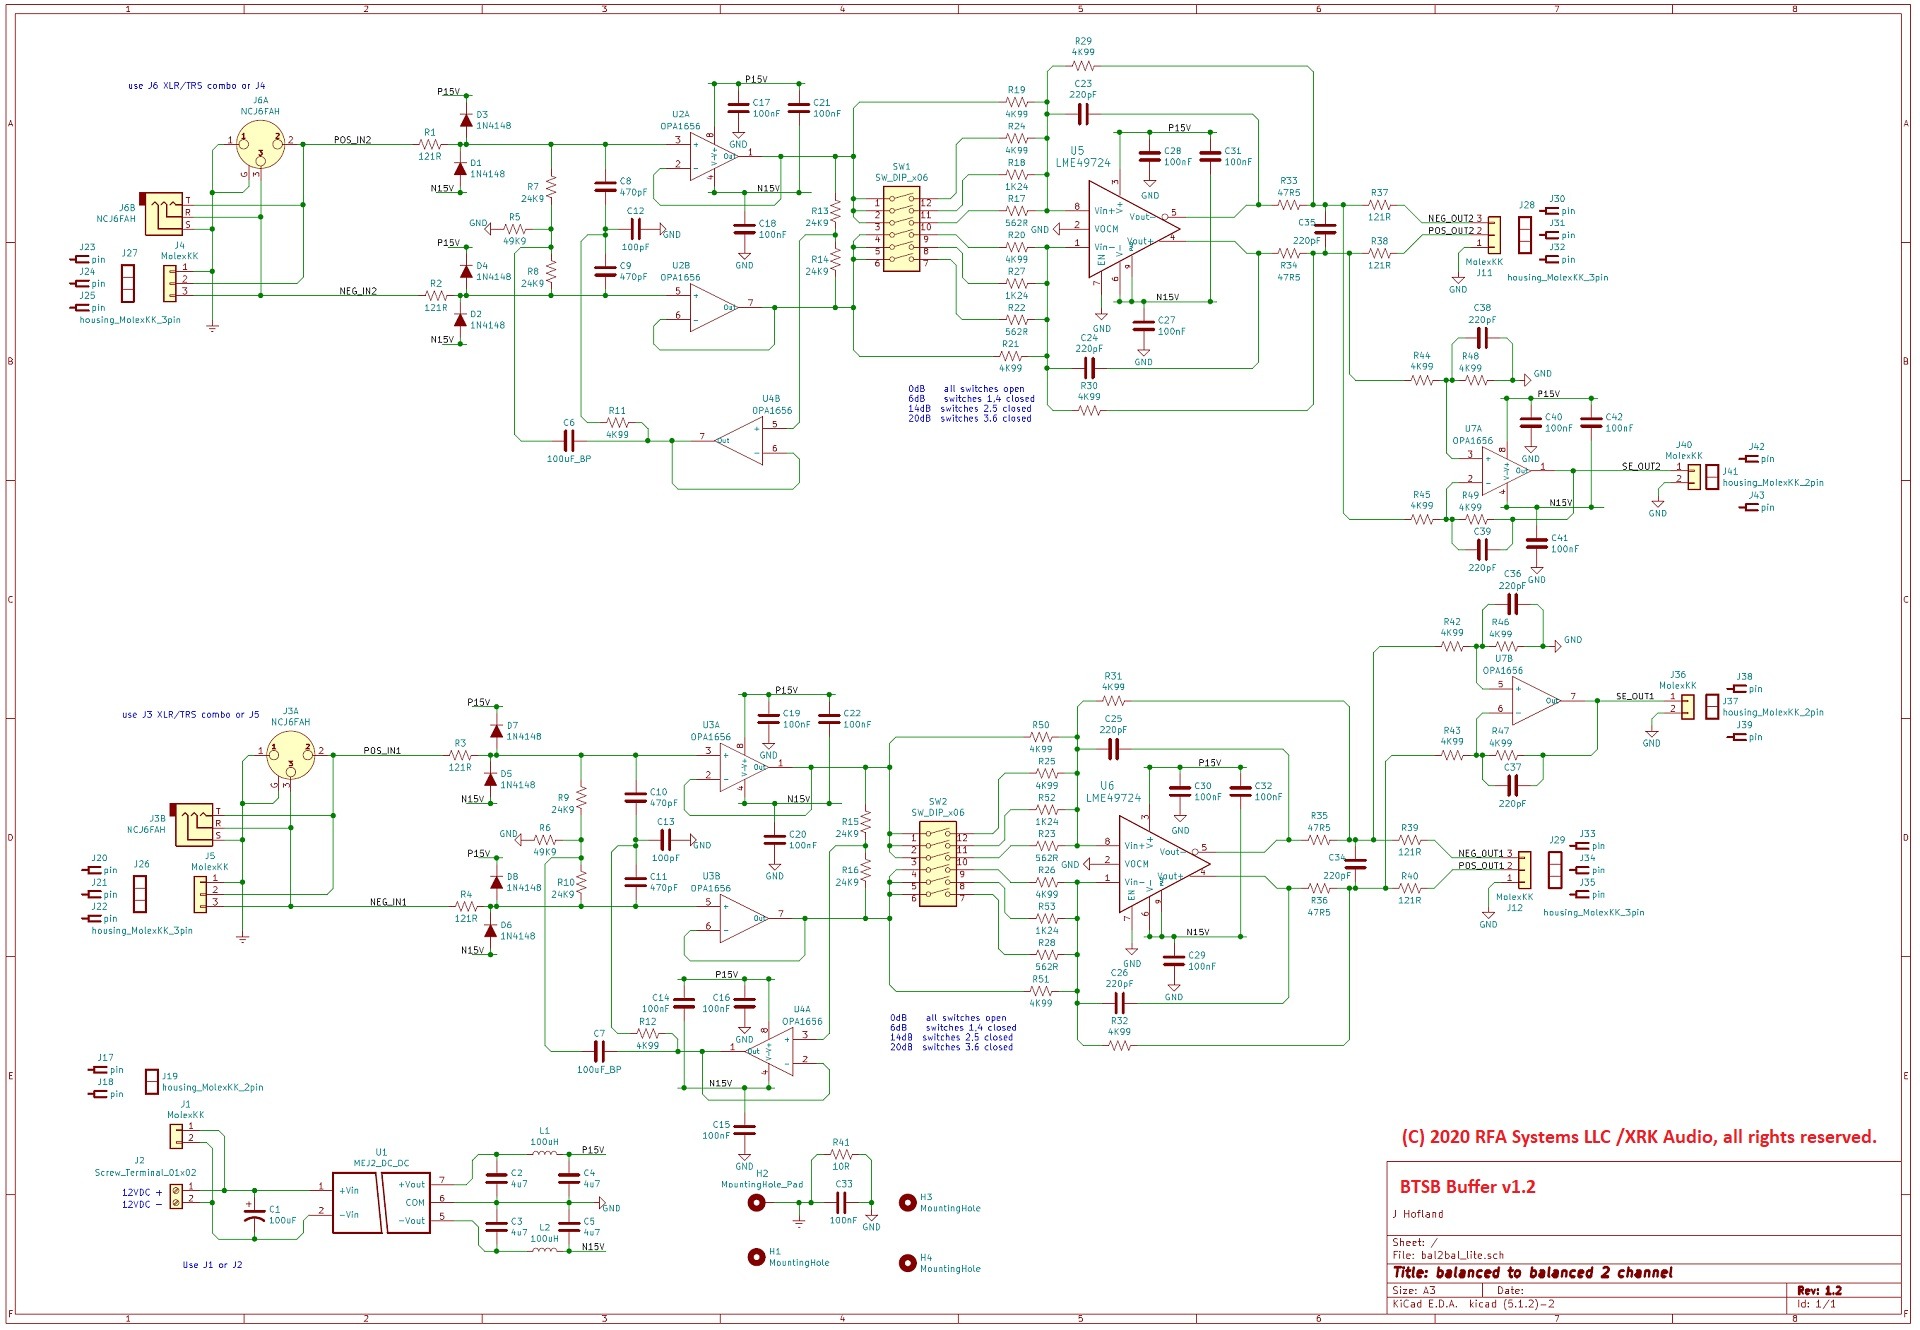Select the 'KiCad E.D.A. kicad (5.1.2)-2' text
Screen dimensions: 1920x1330
click(1473, 1304)
